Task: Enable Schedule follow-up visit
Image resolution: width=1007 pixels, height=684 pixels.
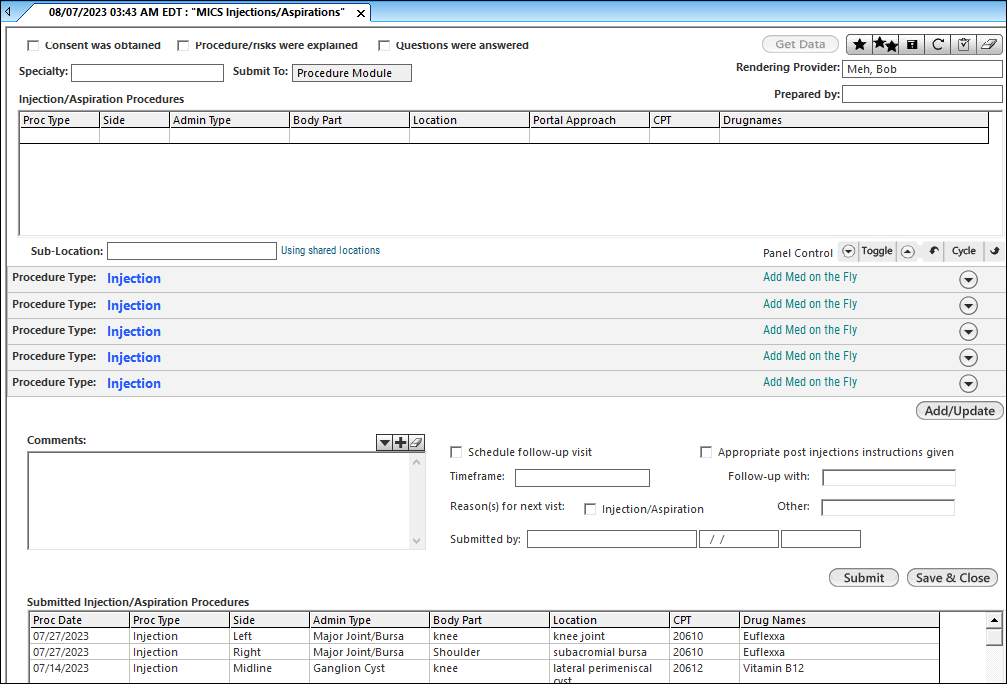Action: 456,452
